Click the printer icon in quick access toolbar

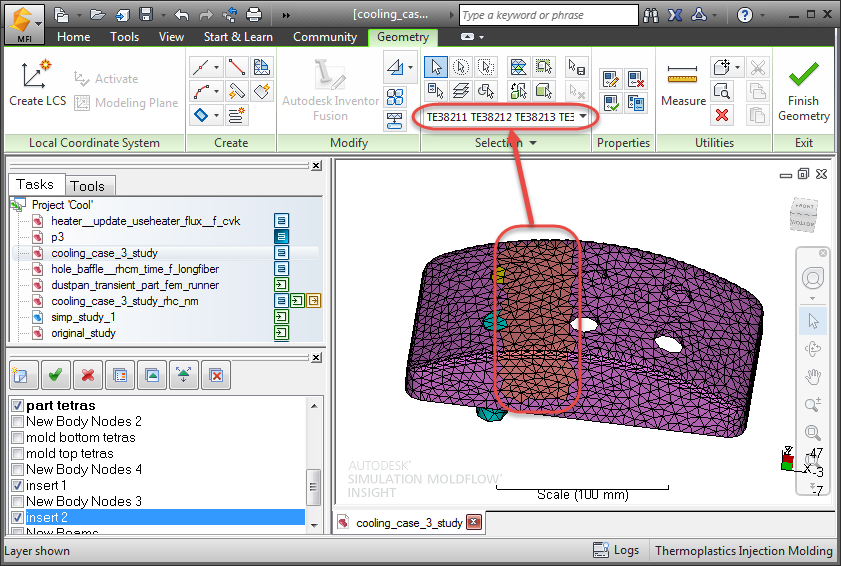click(254, 14)
